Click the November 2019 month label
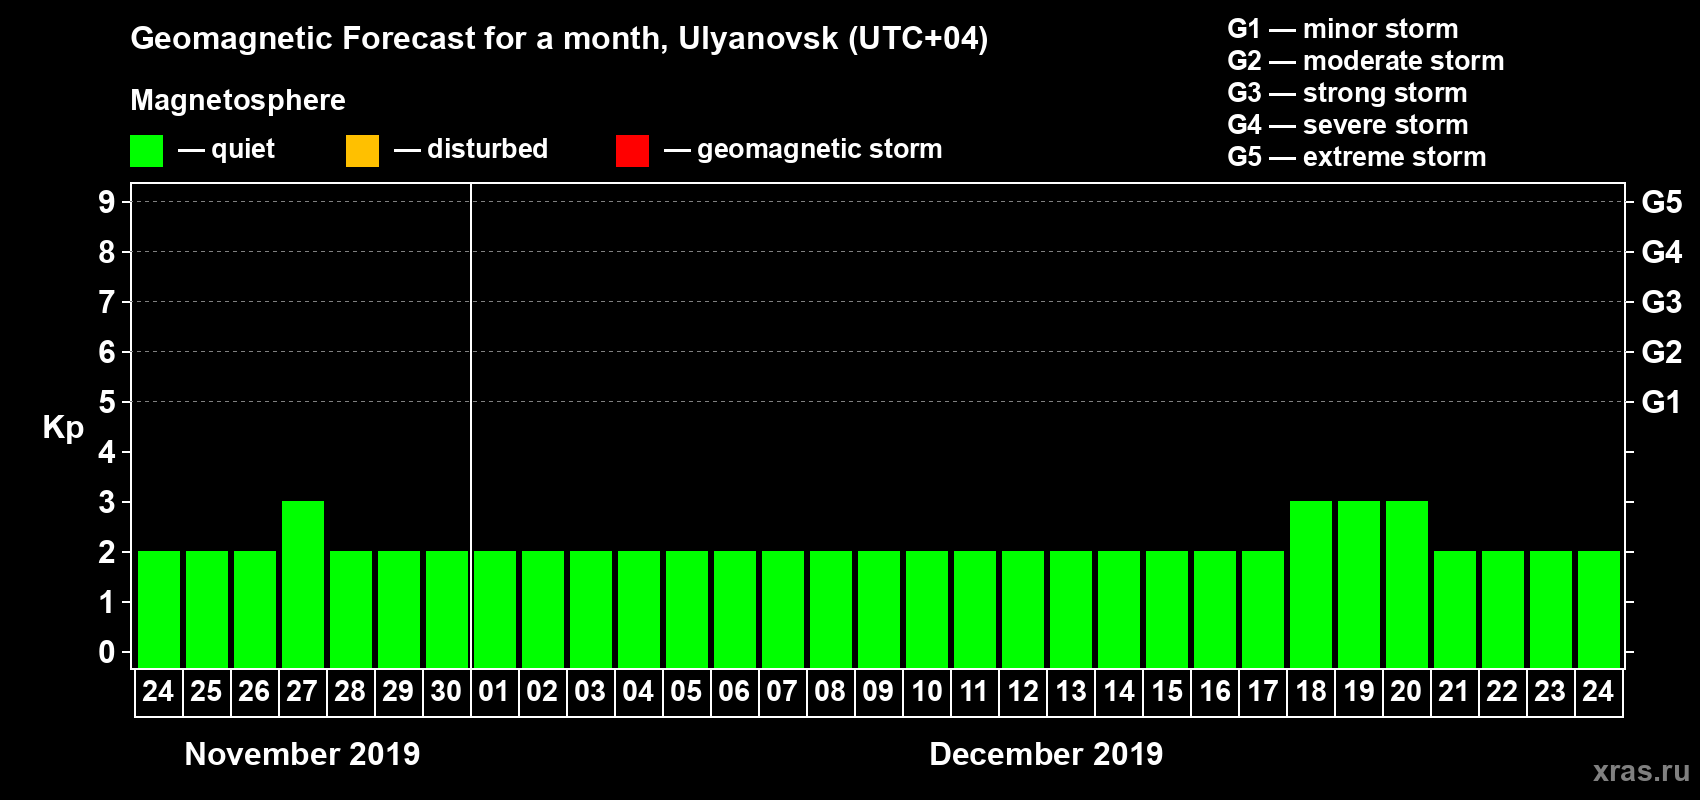The image size is (1700, 800). (302, 754)
